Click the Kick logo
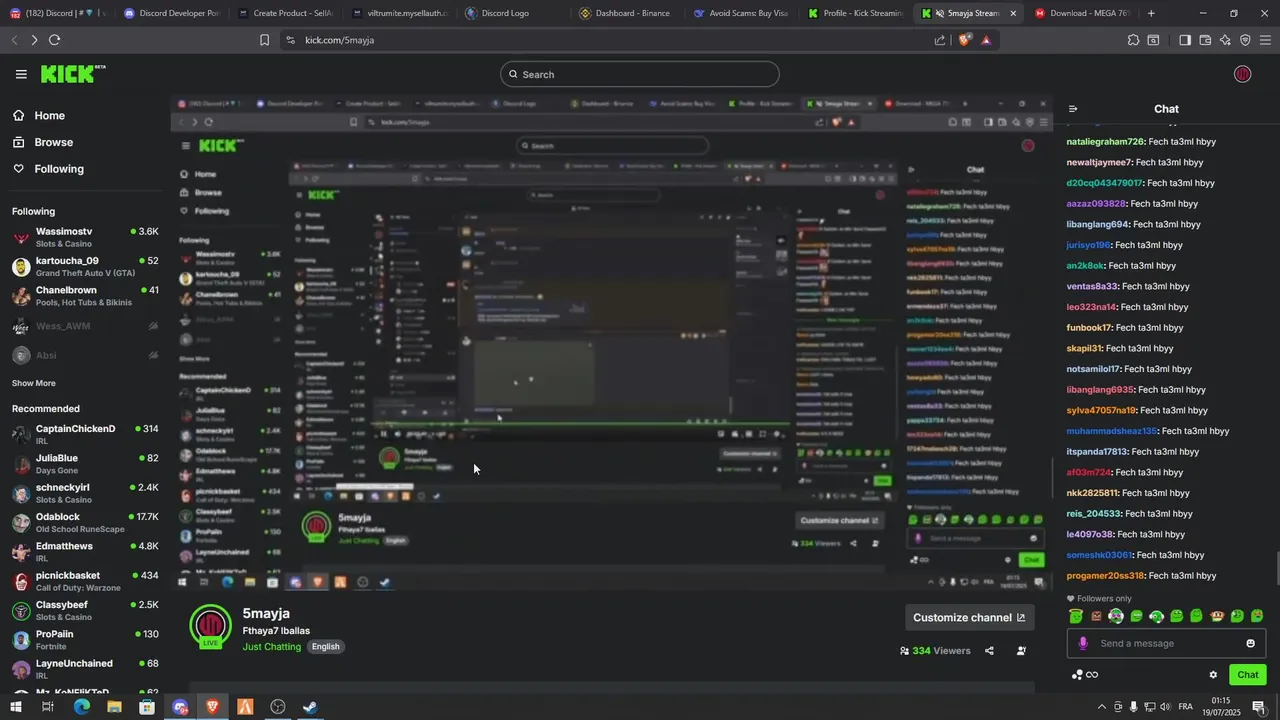The image size is (1280, 720). tap(72, 74)
